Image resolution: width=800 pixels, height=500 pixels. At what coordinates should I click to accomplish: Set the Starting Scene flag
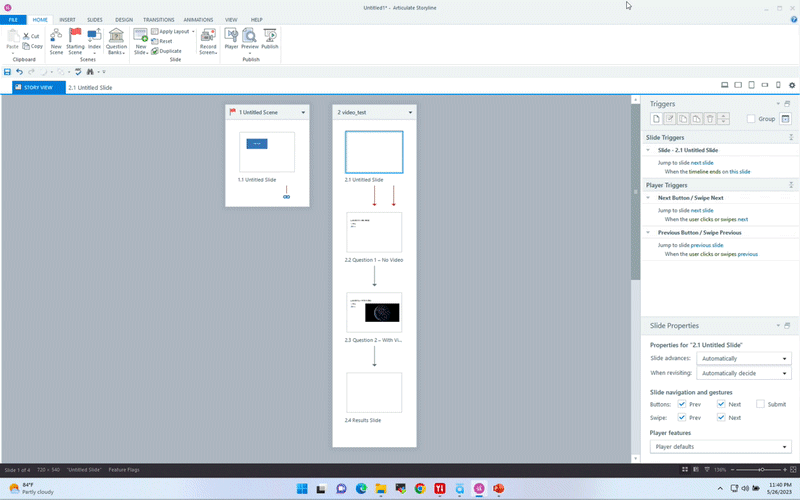tap(75, 36)
